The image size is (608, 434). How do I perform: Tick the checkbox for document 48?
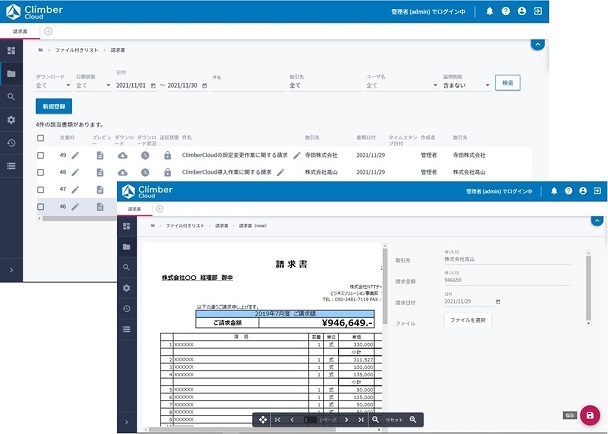point(41,172)
